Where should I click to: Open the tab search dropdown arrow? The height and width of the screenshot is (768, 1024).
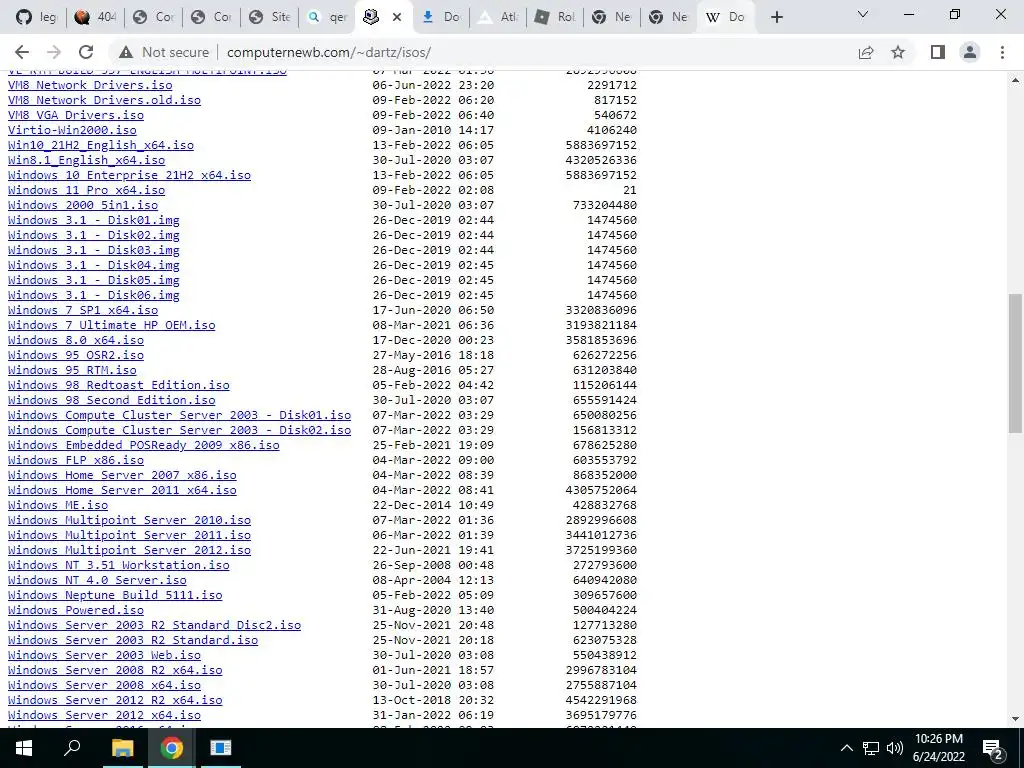pos(863,14)
